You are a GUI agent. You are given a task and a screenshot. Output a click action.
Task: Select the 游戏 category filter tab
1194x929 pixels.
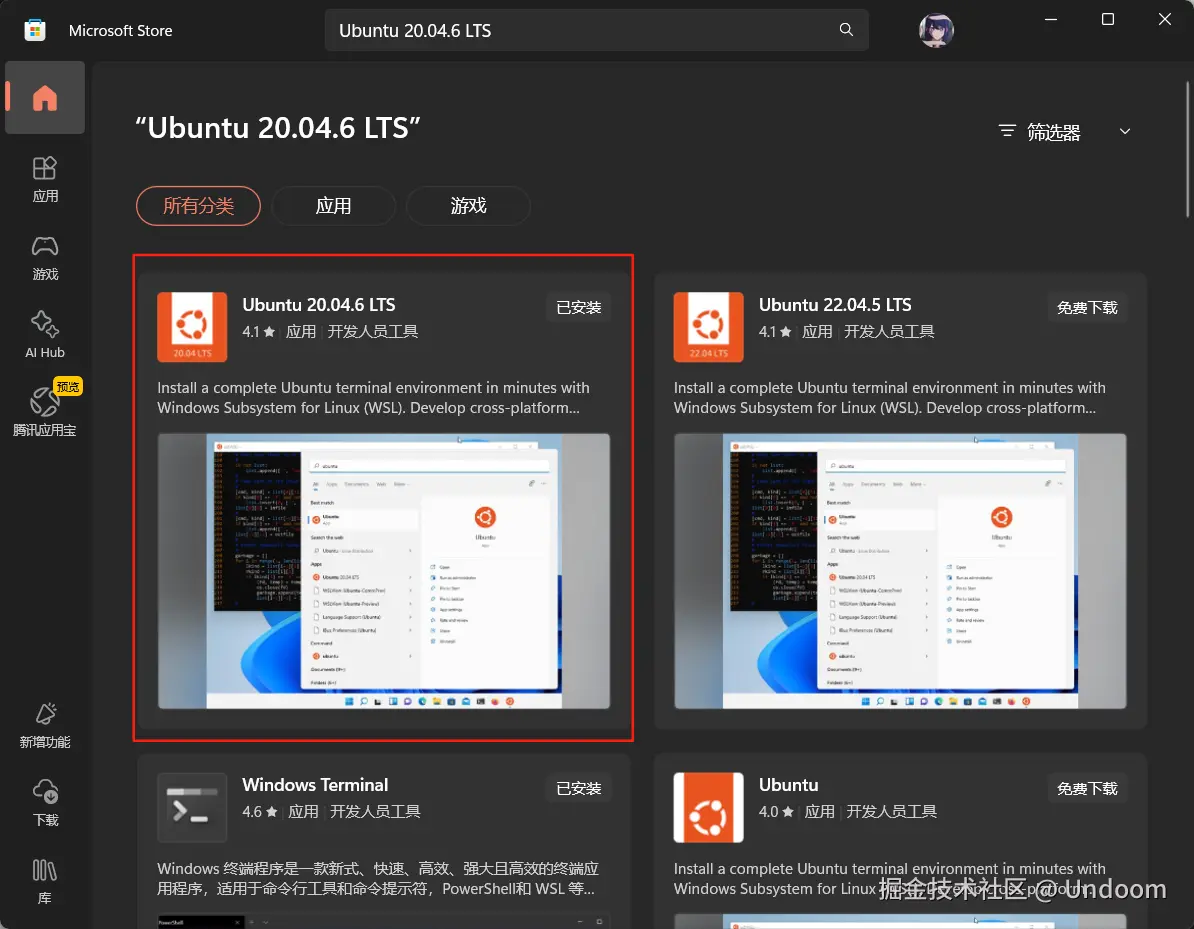468,206
